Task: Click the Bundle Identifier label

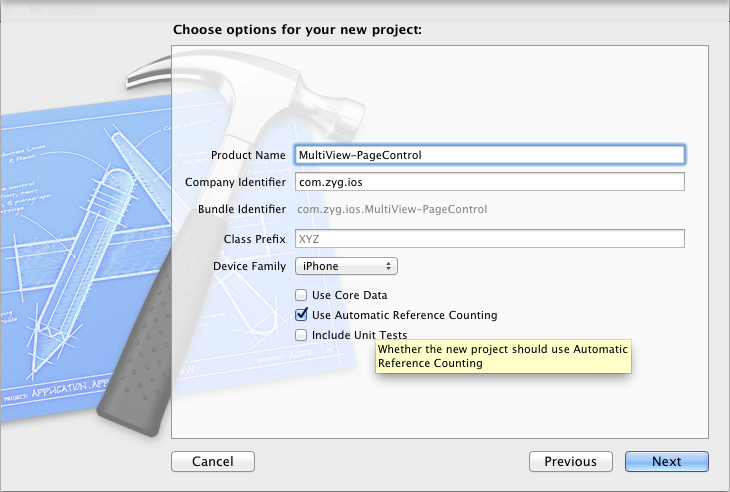Action: click(x=242, y=209)
